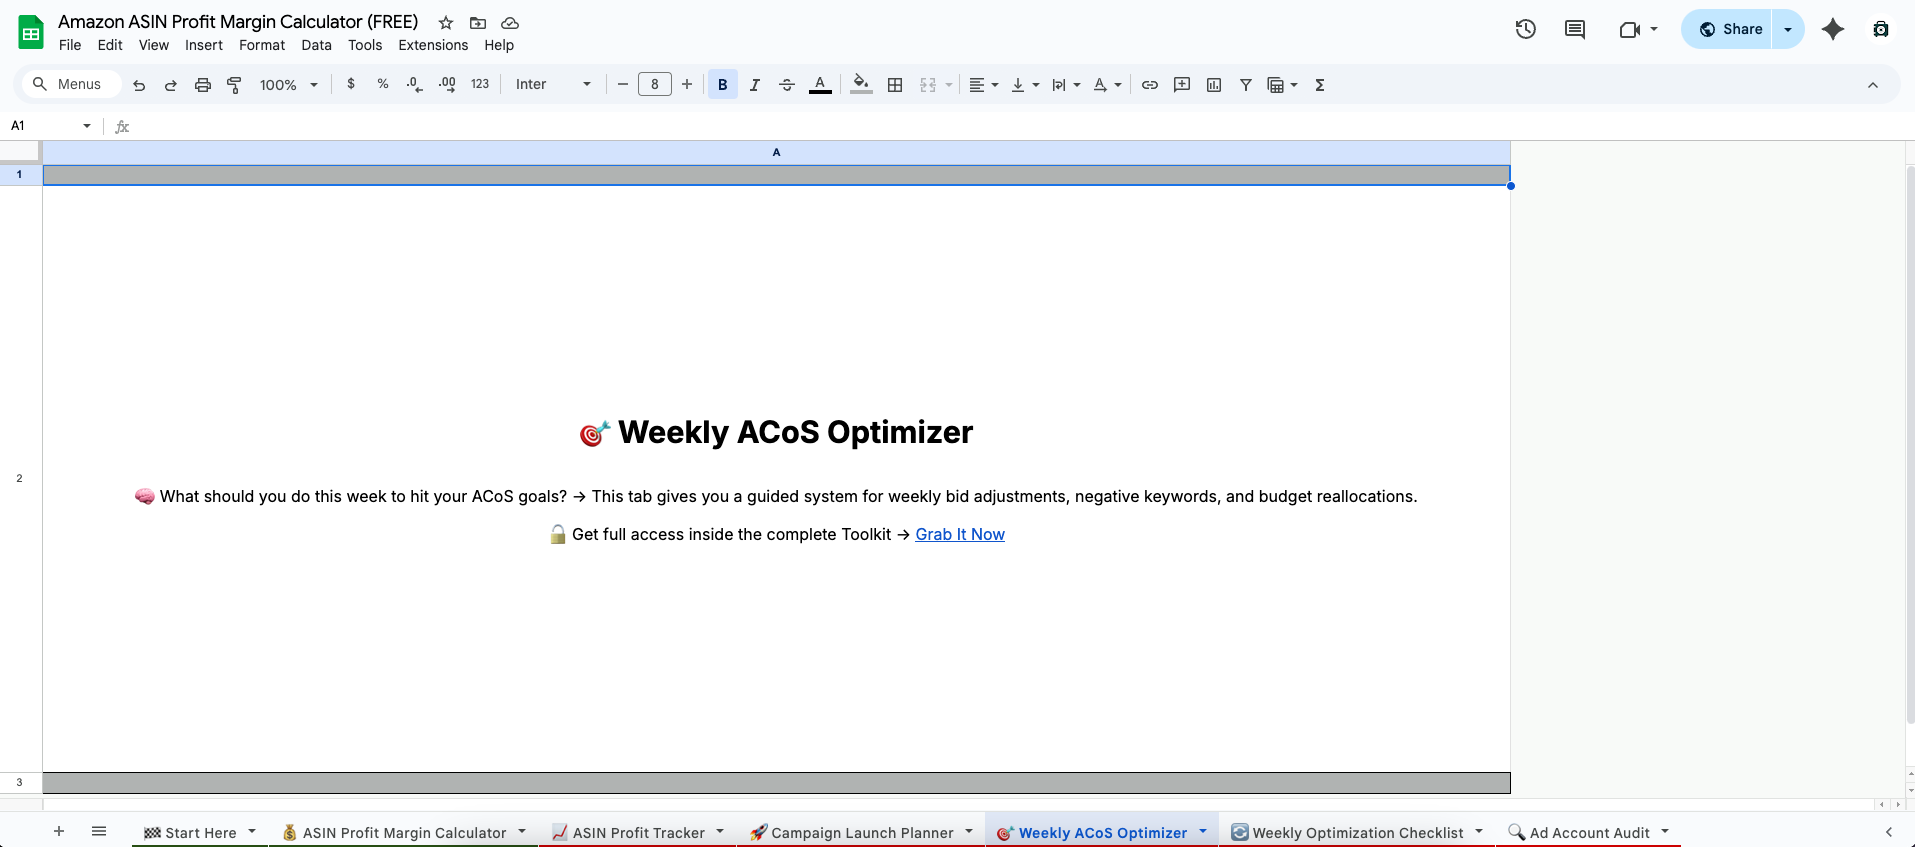
Task: Open the comments panel icon
Action: point(1575,29)
